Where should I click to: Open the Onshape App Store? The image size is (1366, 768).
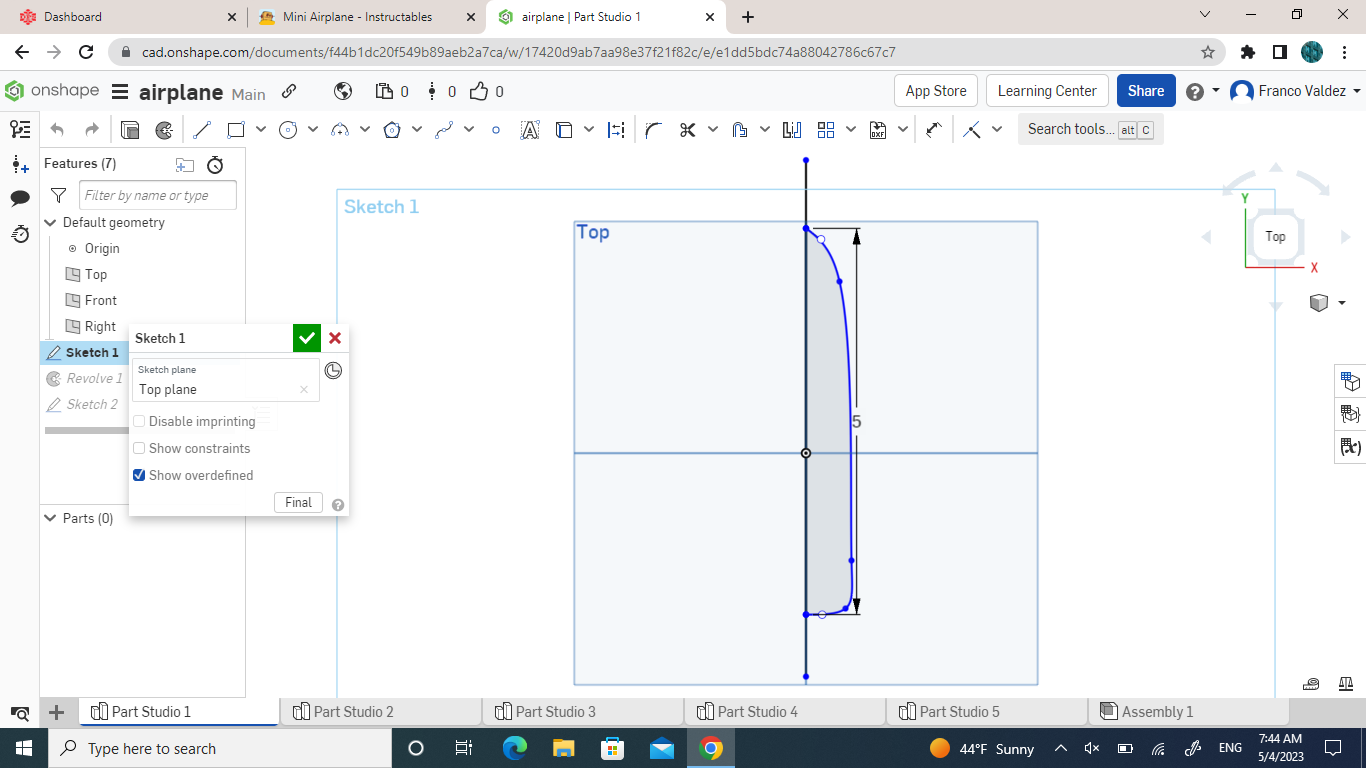pyautogui.click(x=935, y=90)
